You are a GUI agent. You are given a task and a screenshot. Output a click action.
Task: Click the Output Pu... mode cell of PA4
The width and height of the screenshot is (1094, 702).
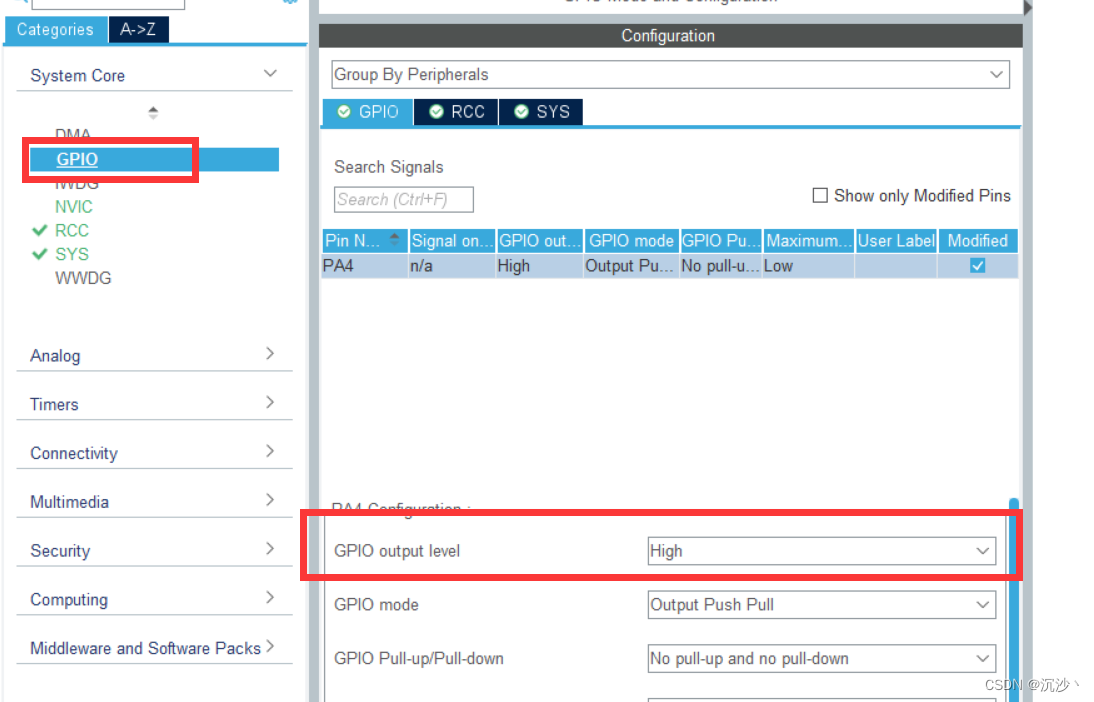631,266
